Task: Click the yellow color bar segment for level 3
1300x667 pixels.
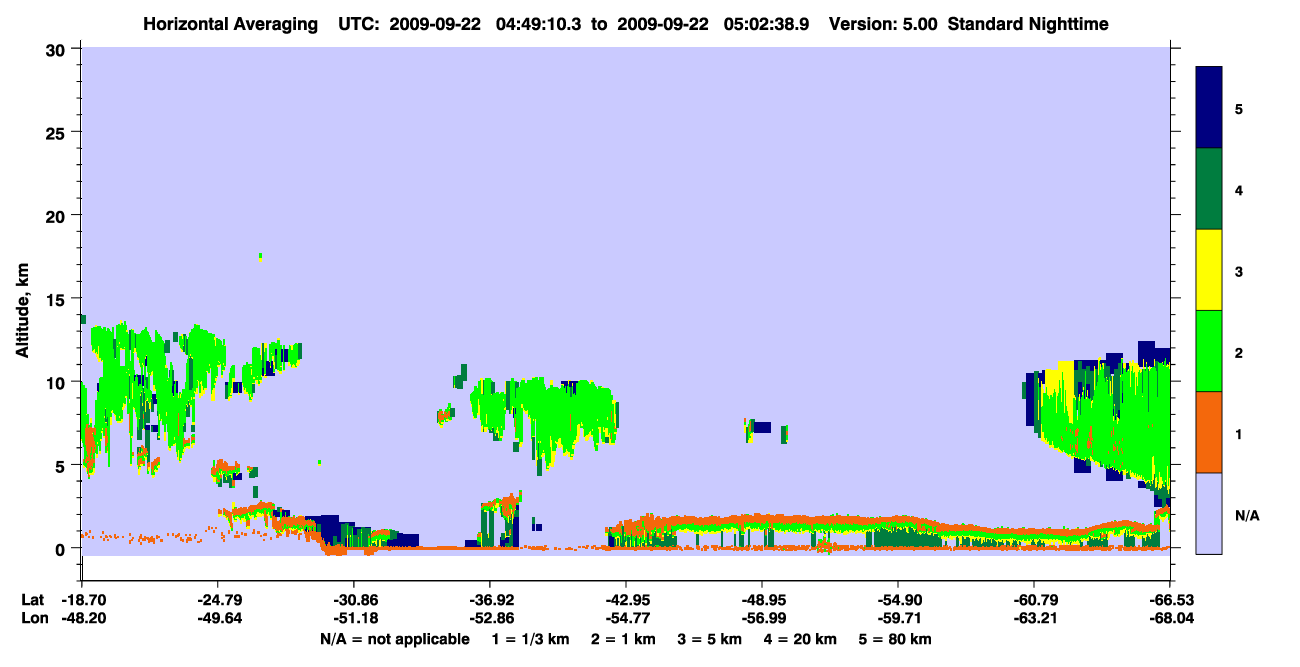Action: click(x=1209, y=270)
